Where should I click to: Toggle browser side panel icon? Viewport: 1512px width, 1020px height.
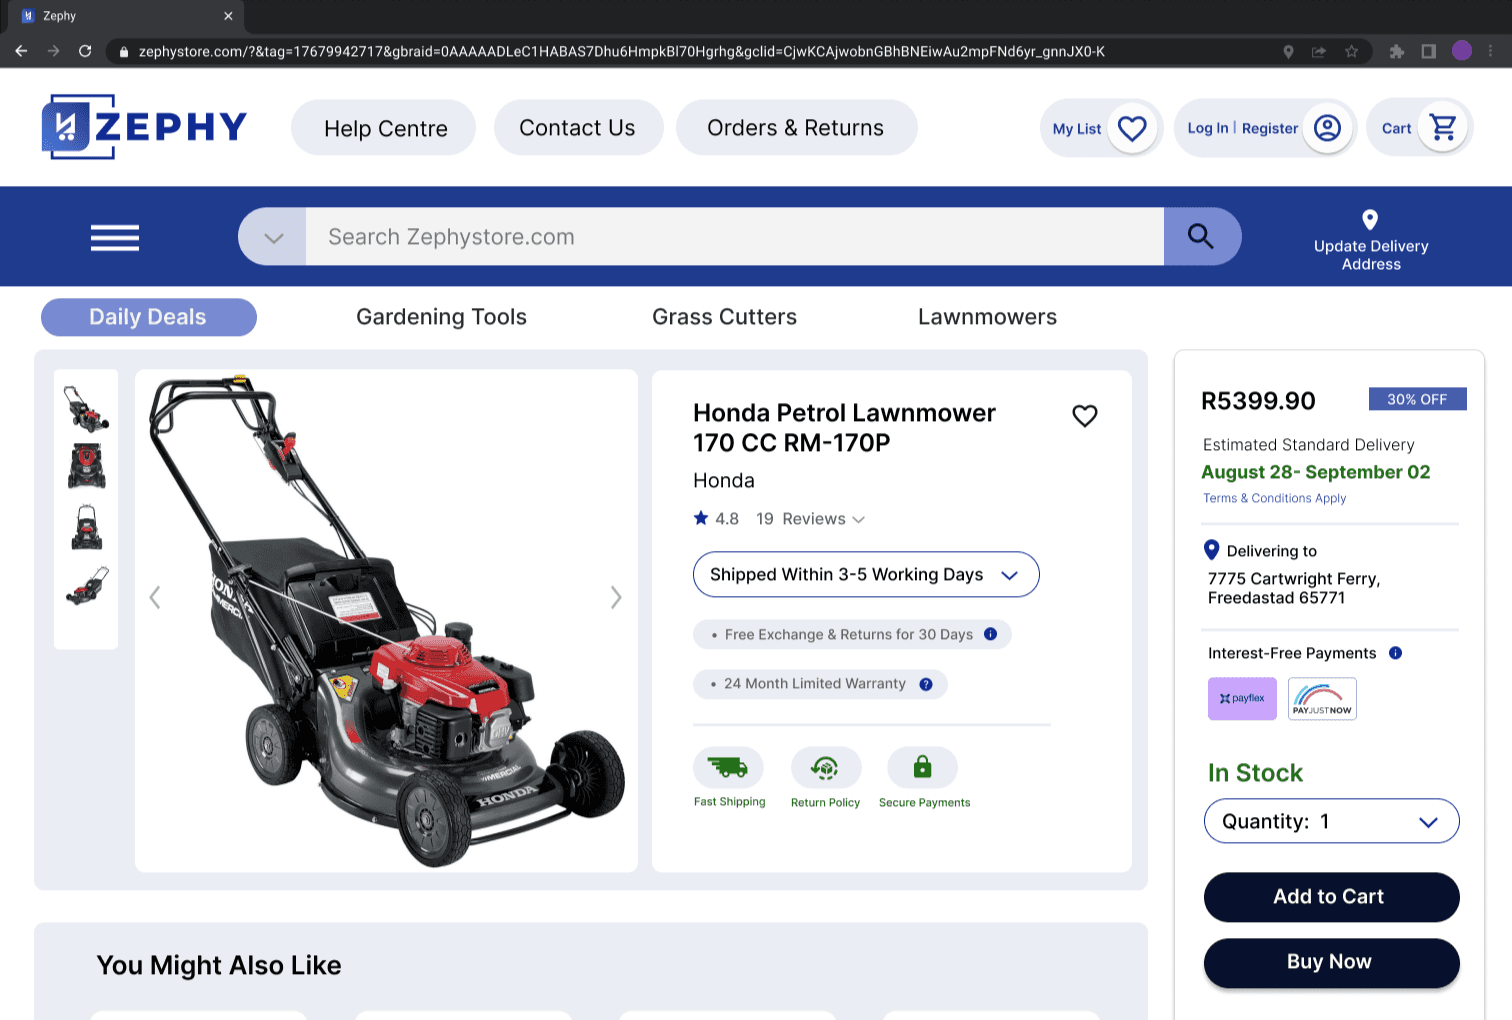[1428, 51]
